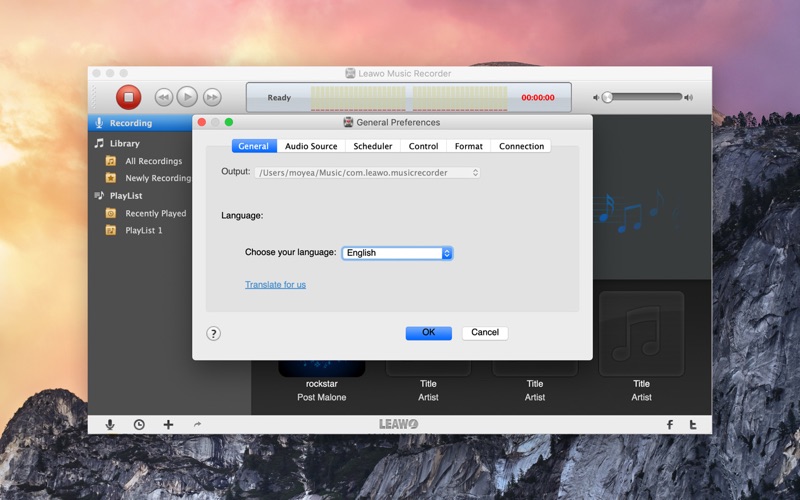Open the Connection tab
The height and width of the screenshot is (500, 800).
click(521, 146)
